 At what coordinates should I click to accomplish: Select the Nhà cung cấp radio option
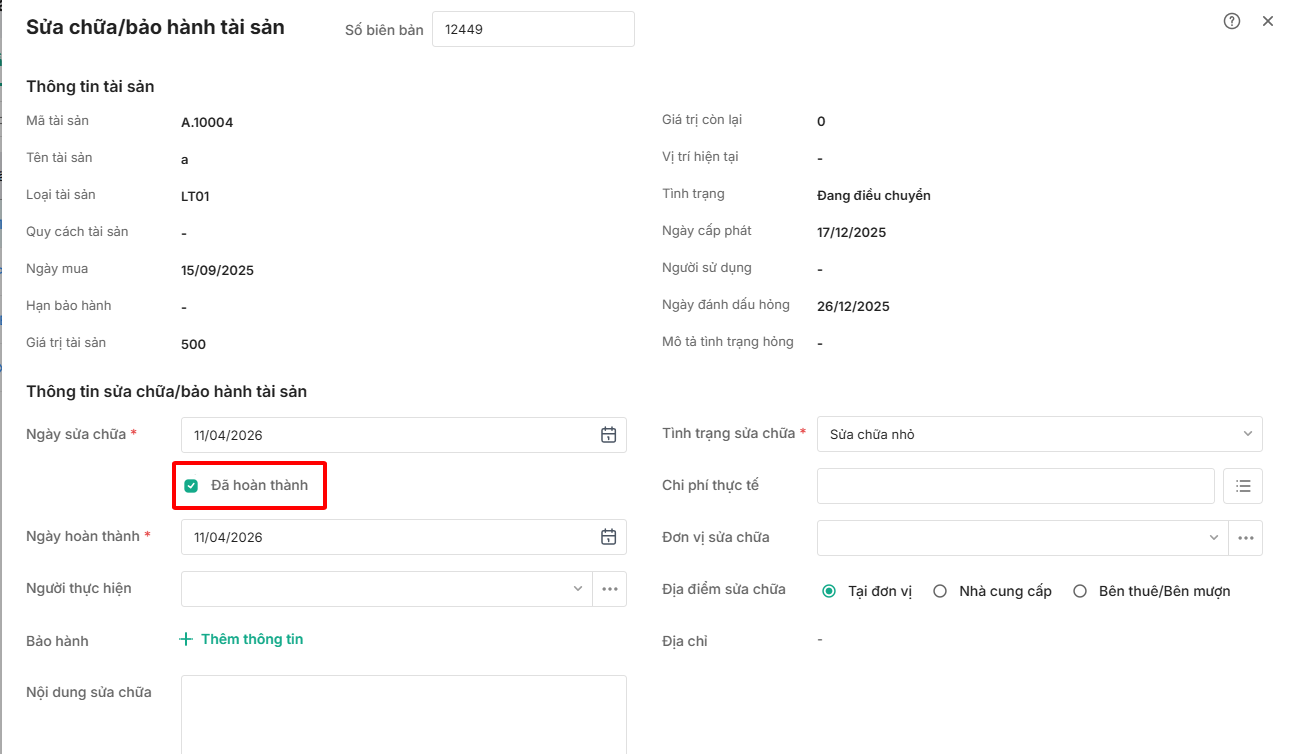[940, 591]
